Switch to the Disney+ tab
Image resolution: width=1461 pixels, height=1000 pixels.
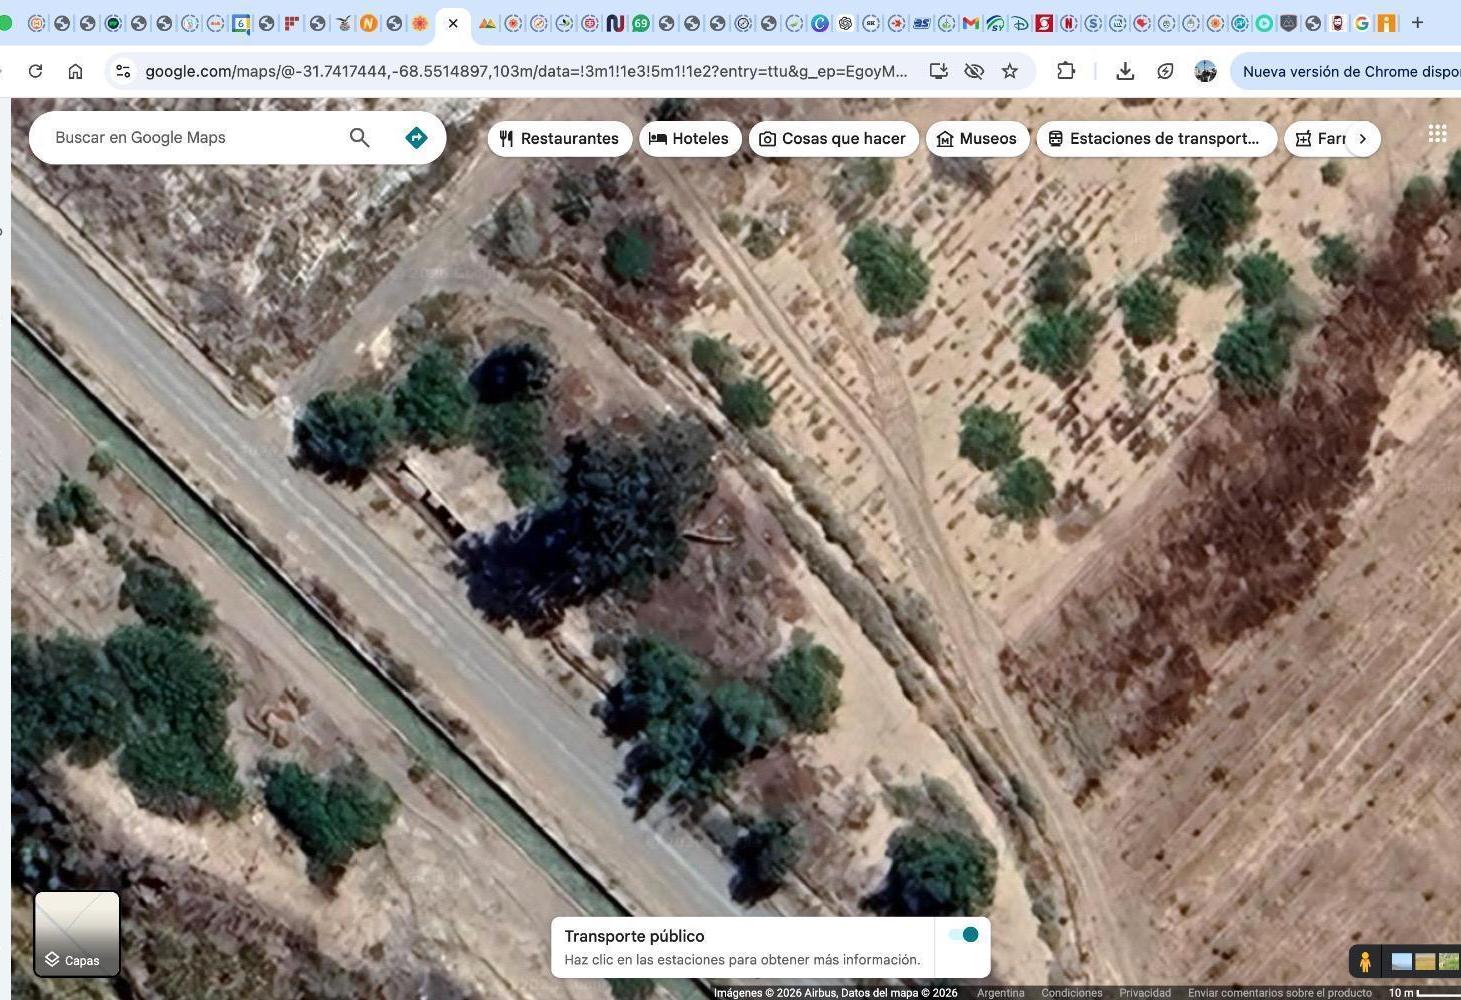pos(1019,23)
